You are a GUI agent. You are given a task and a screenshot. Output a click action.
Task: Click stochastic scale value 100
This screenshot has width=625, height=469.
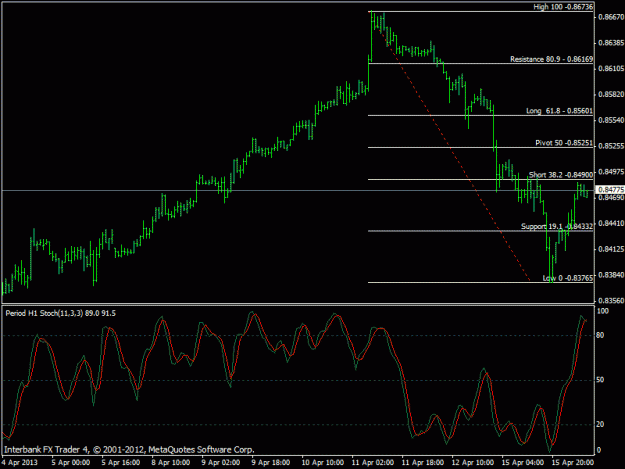click(x=603, y=311)
